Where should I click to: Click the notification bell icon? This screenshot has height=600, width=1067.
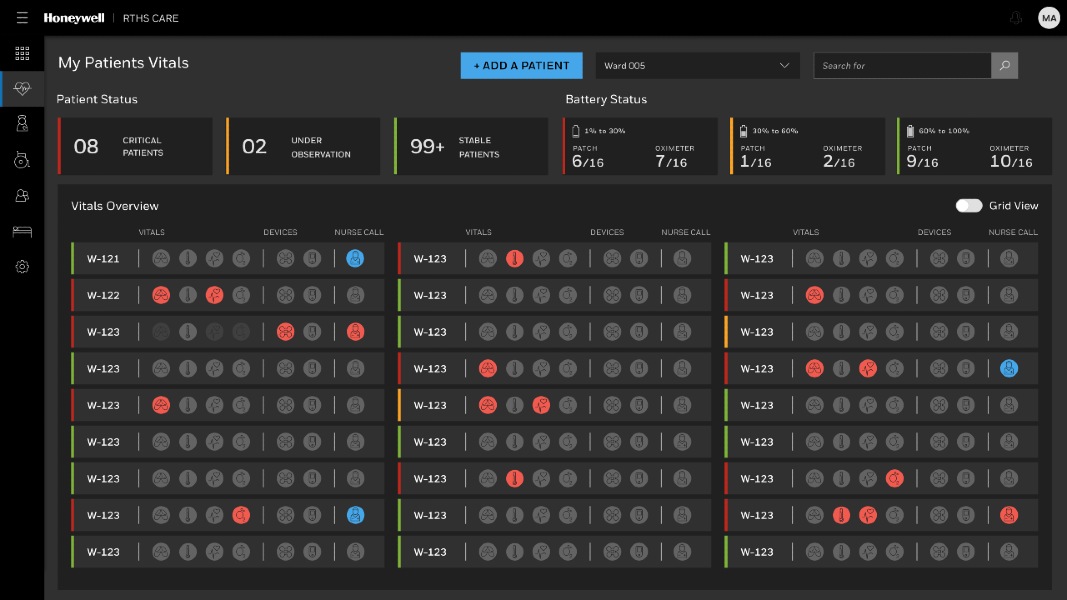click(x=1017, y=18)
